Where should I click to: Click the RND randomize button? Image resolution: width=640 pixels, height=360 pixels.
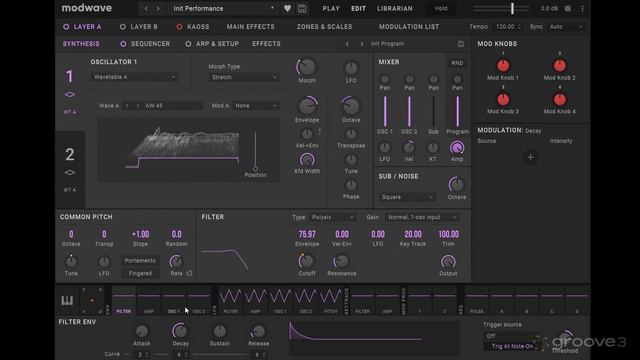coord(457,63)
